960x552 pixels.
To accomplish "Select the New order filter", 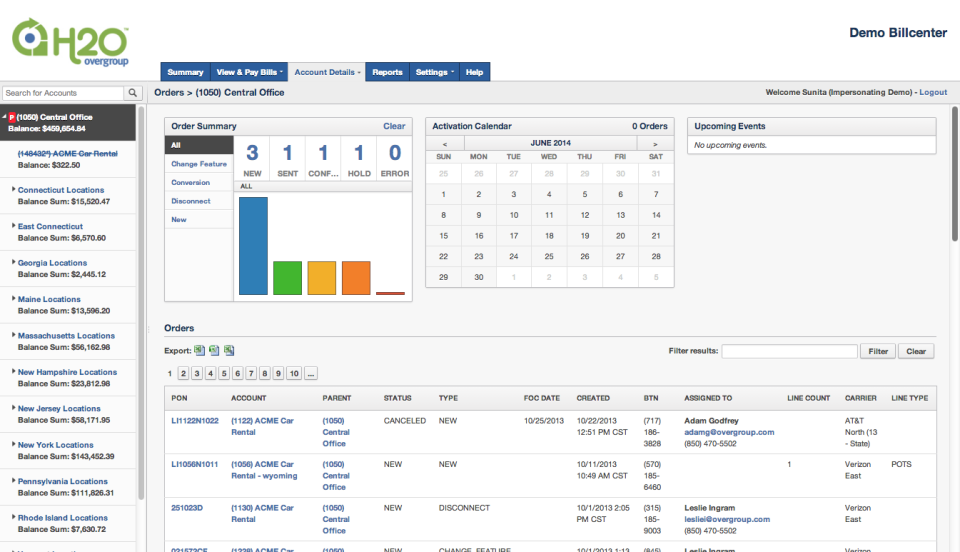I will [x=199, y=219].
